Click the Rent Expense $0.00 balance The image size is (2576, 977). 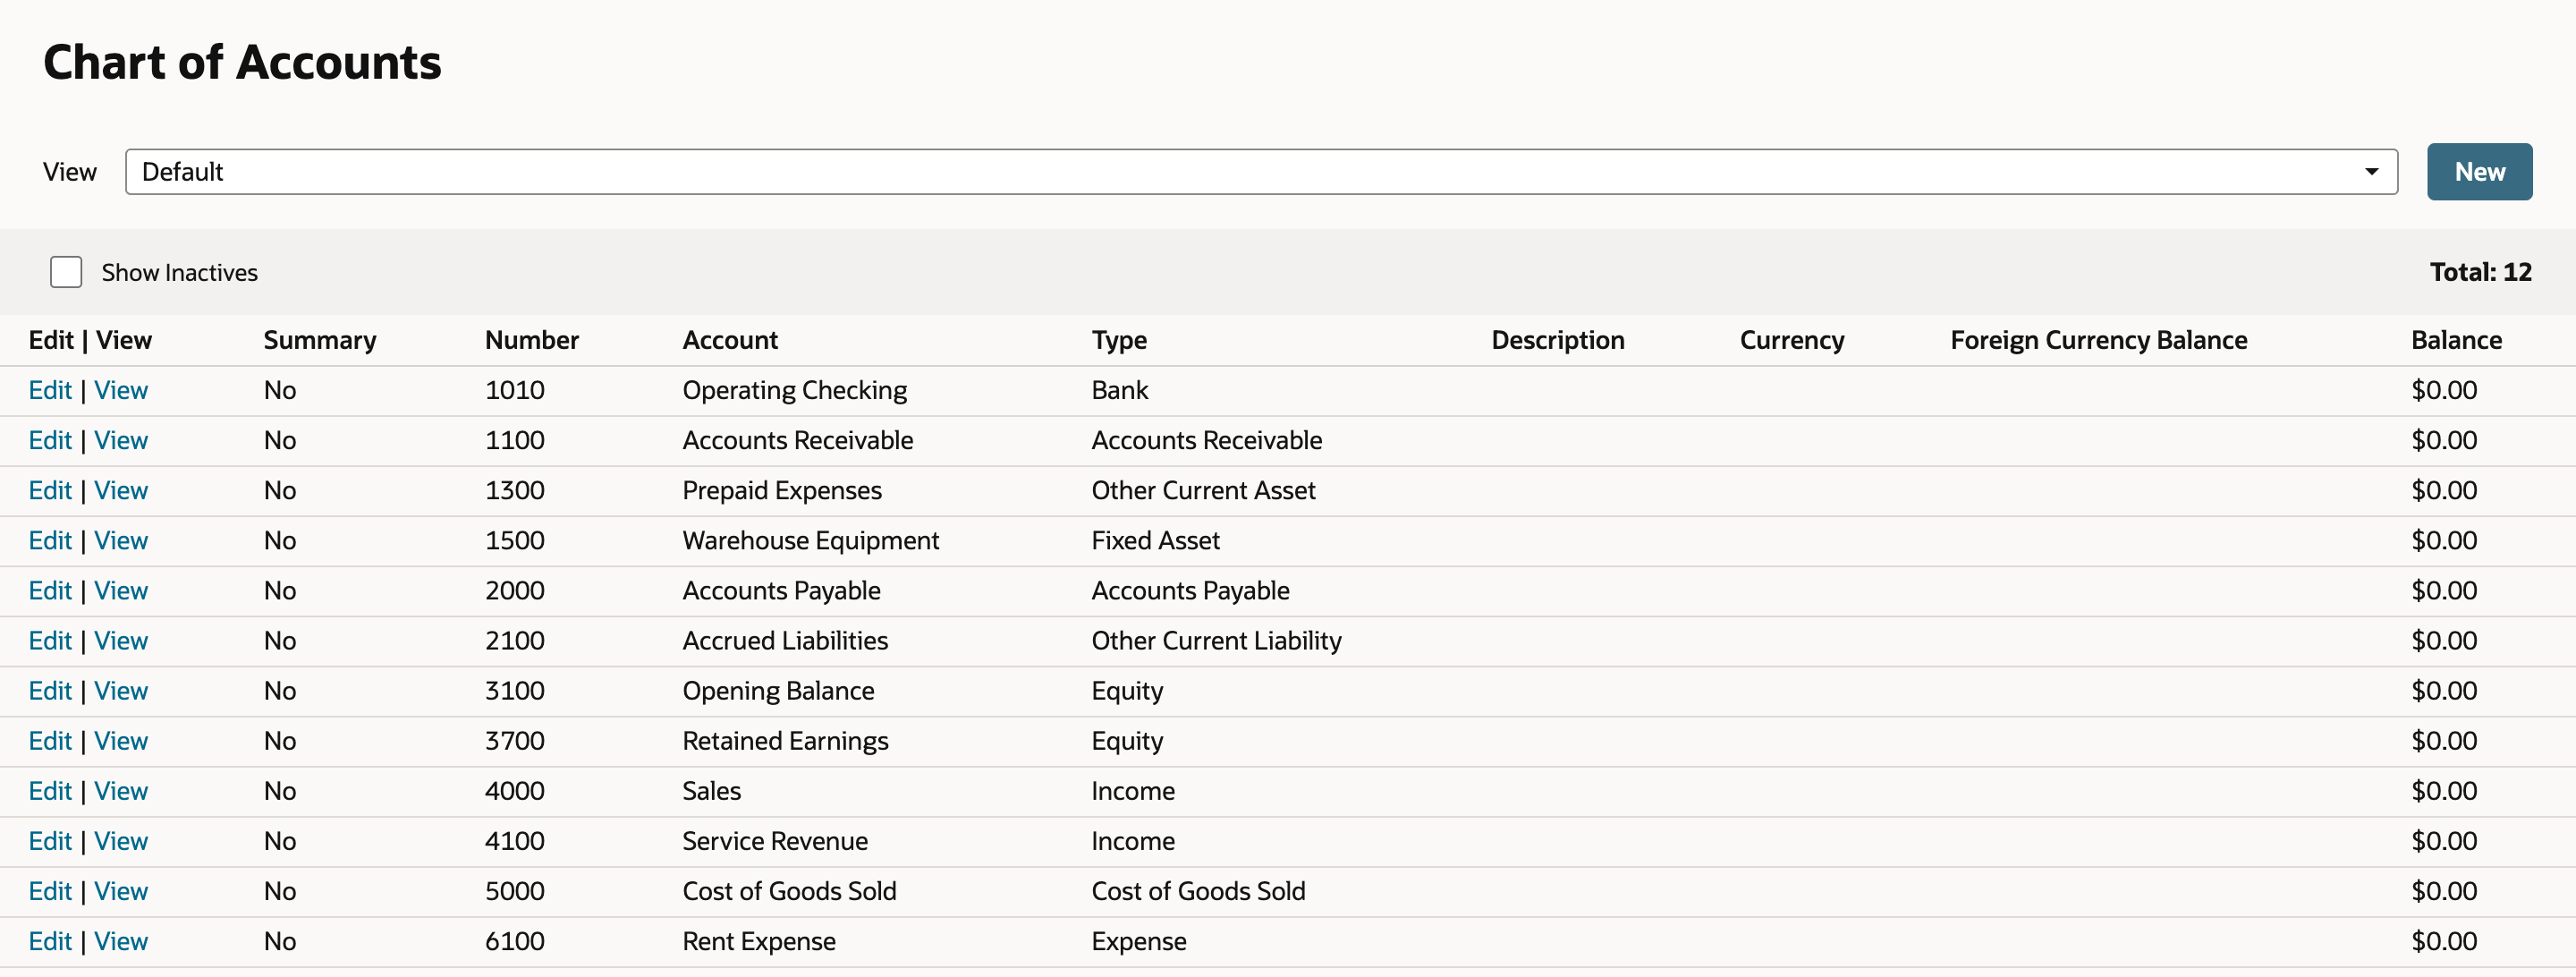click(2444, 940)
